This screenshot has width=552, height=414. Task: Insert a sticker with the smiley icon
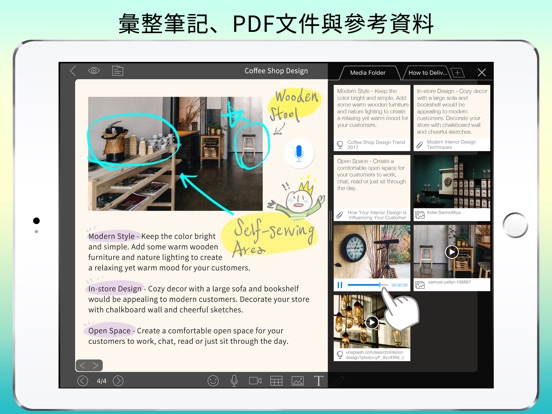pos(213,381)
